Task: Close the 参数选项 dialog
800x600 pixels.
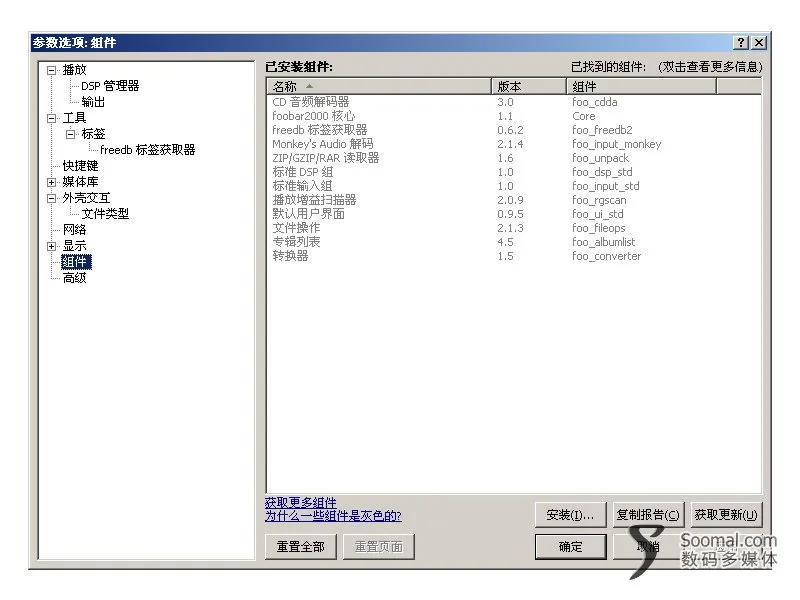Action: (759, 43)
